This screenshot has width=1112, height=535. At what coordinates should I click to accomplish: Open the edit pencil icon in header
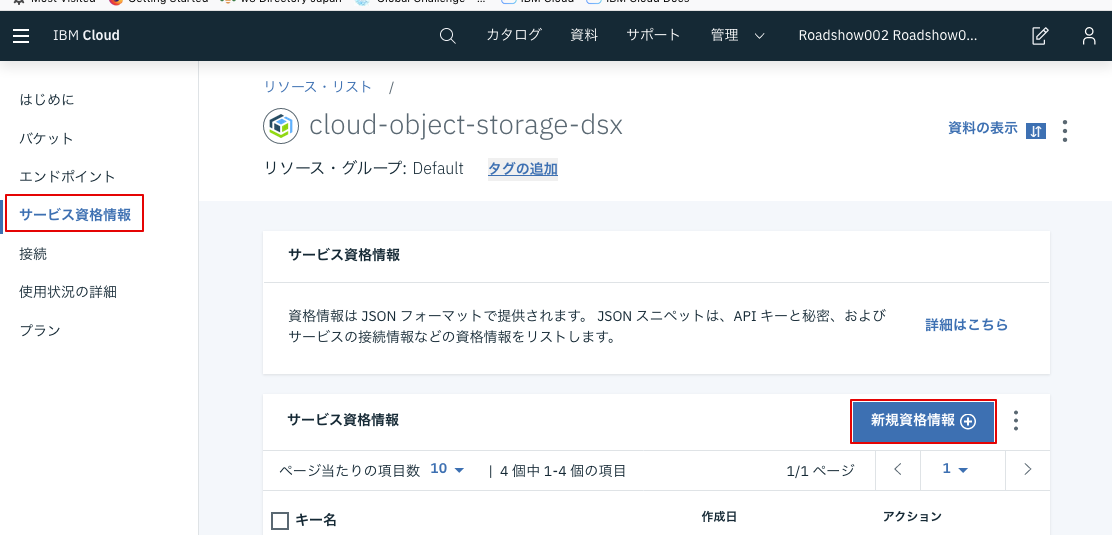(x=1040, y=35)
